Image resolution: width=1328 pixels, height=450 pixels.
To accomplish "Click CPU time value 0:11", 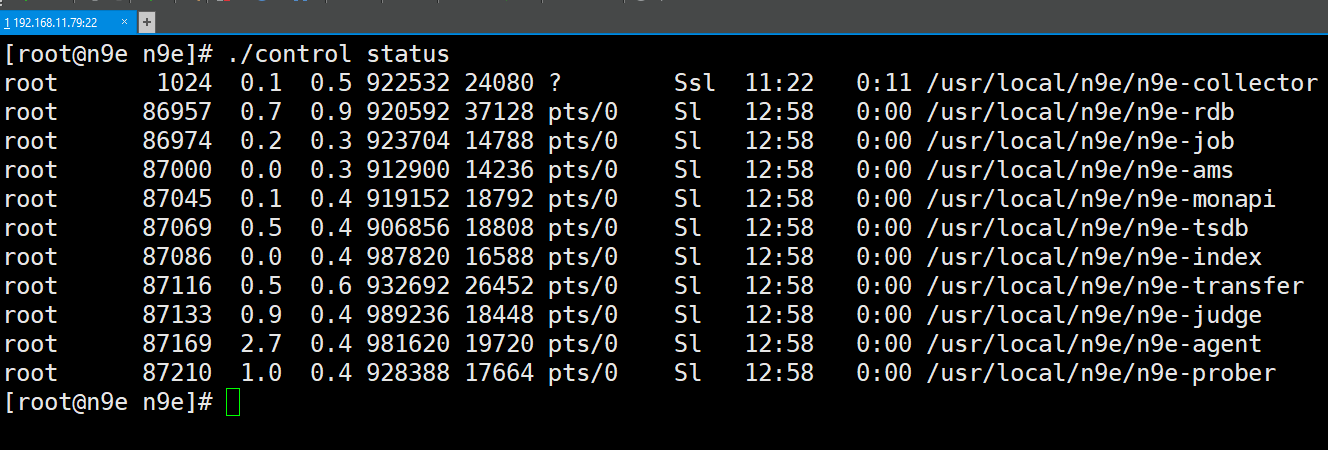I will [x=884, y=83].
